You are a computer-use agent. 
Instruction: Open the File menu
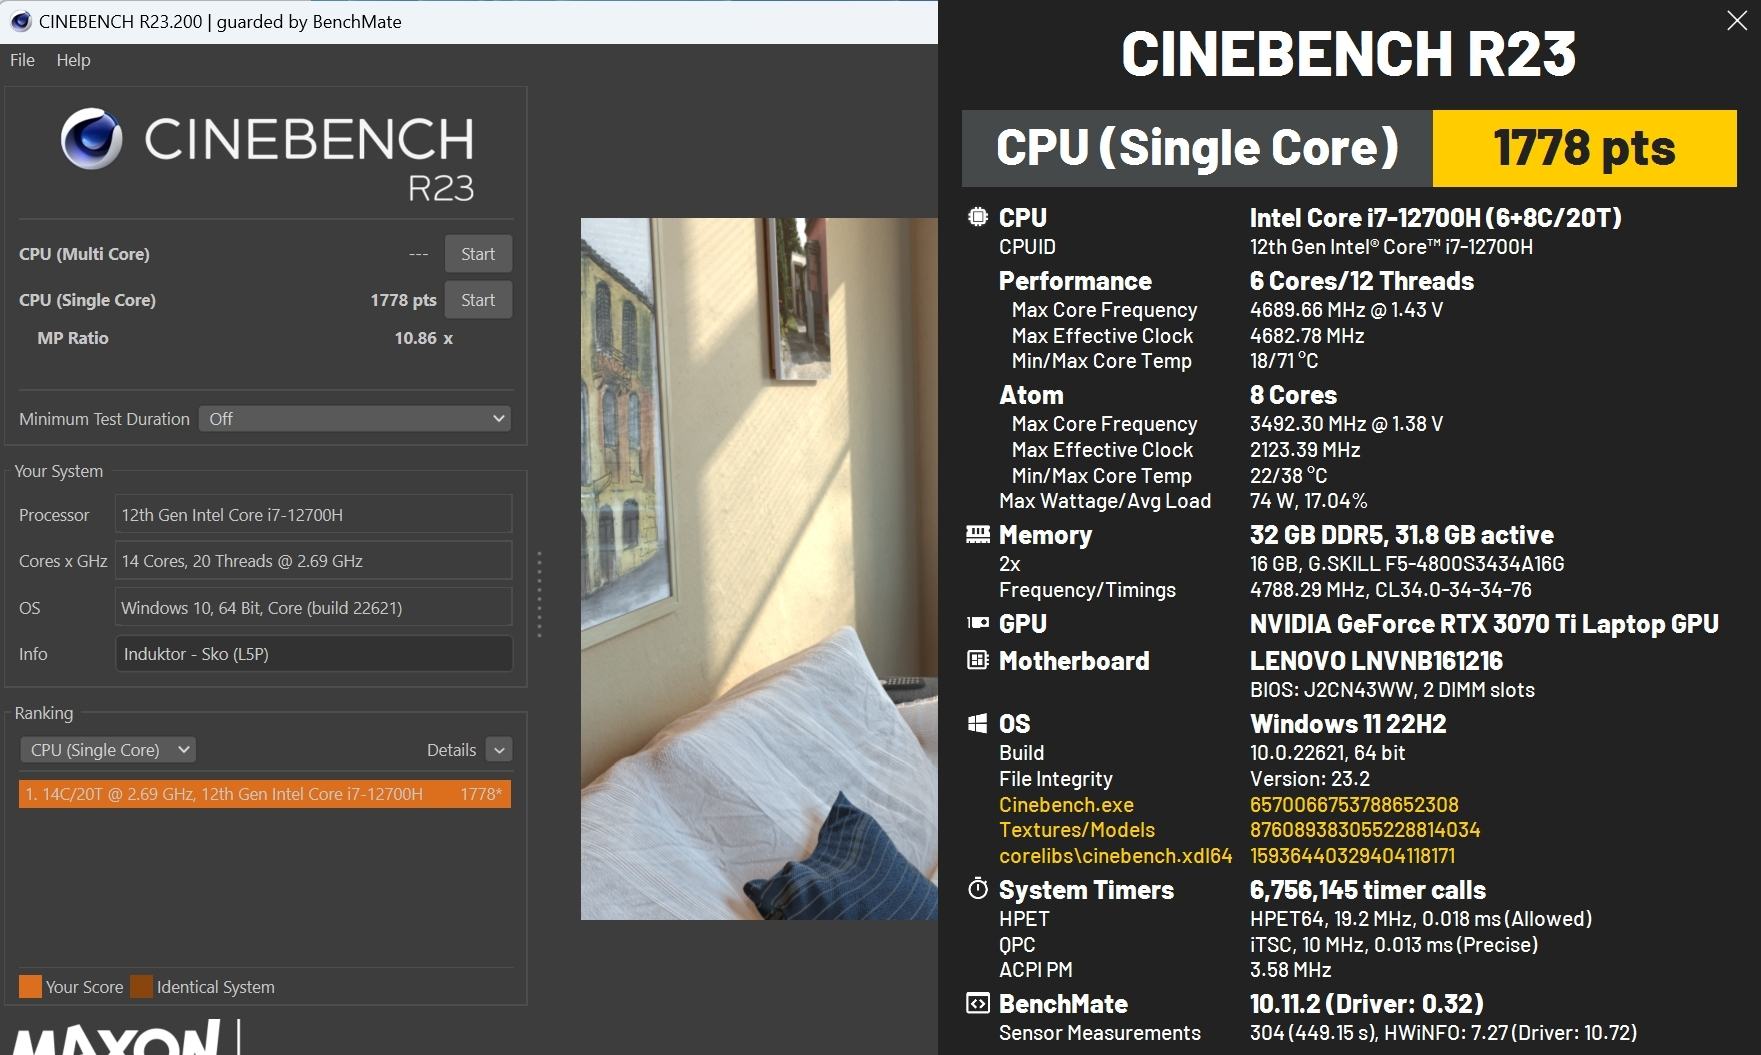[22, 60]
